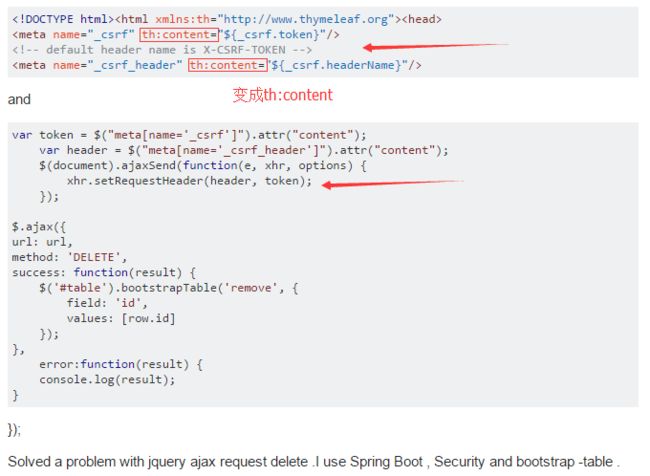Click the $.ajax({ opening line
The image size is (650, 476).
(x=39, y=227)
